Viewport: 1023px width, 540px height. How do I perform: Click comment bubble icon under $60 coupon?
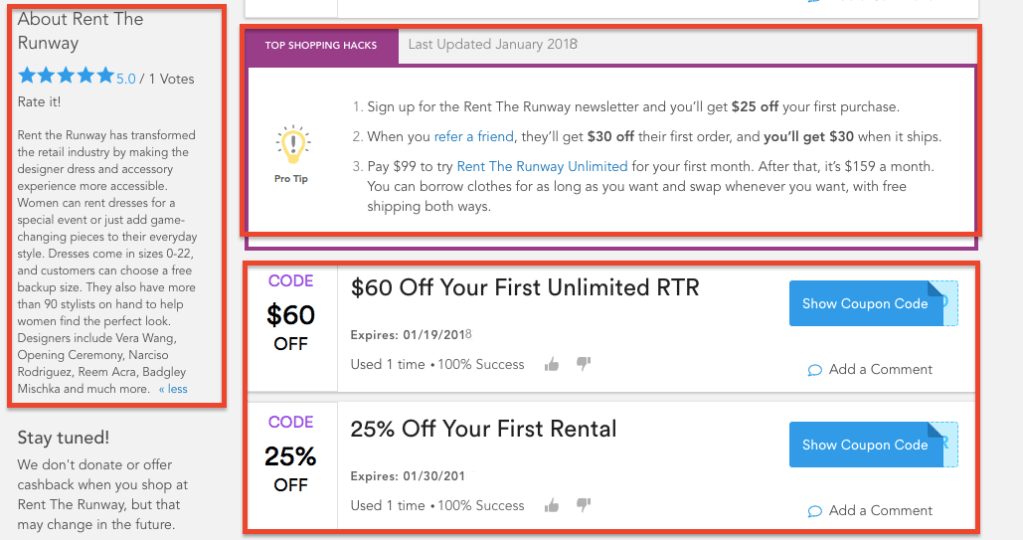click(815, 370)
